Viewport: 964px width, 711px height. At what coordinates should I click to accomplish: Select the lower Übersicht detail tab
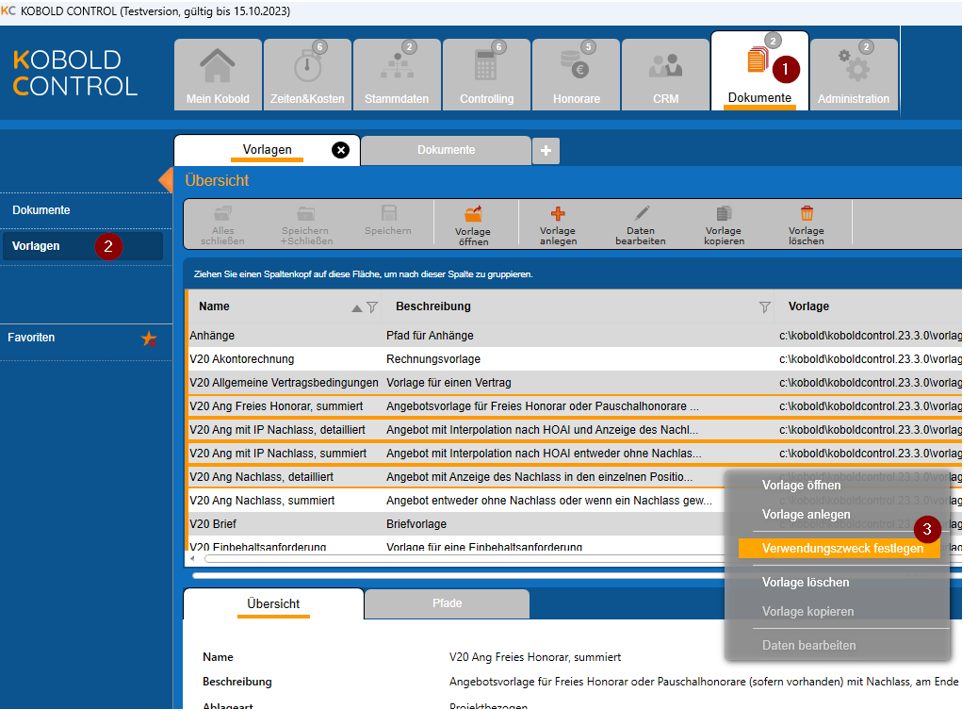click(x=274, y=604)
